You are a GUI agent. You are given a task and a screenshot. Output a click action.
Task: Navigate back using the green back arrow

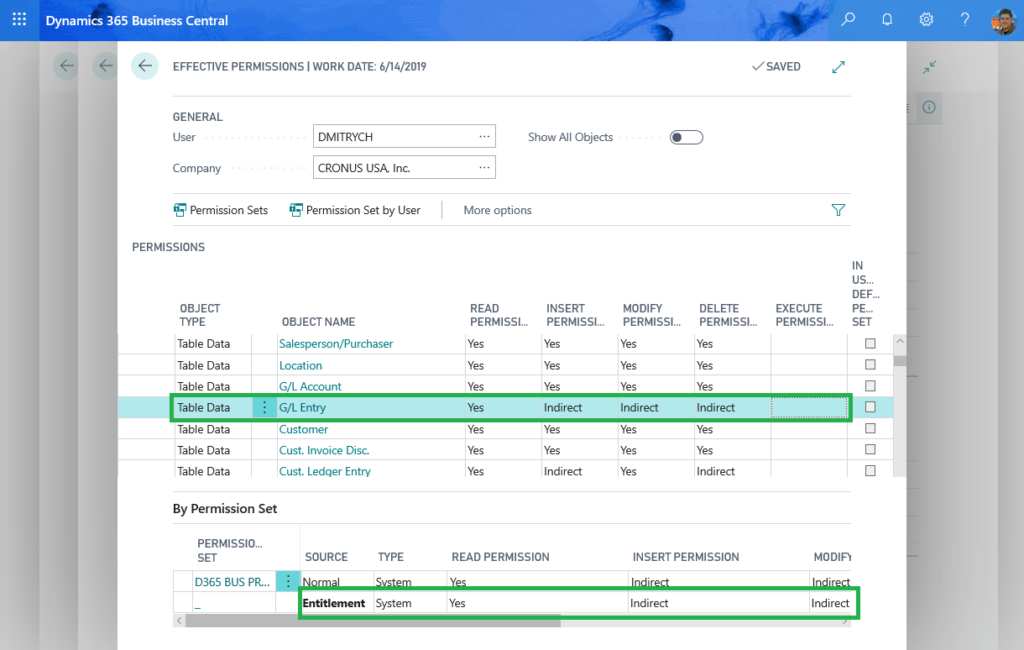coord(144,65)
